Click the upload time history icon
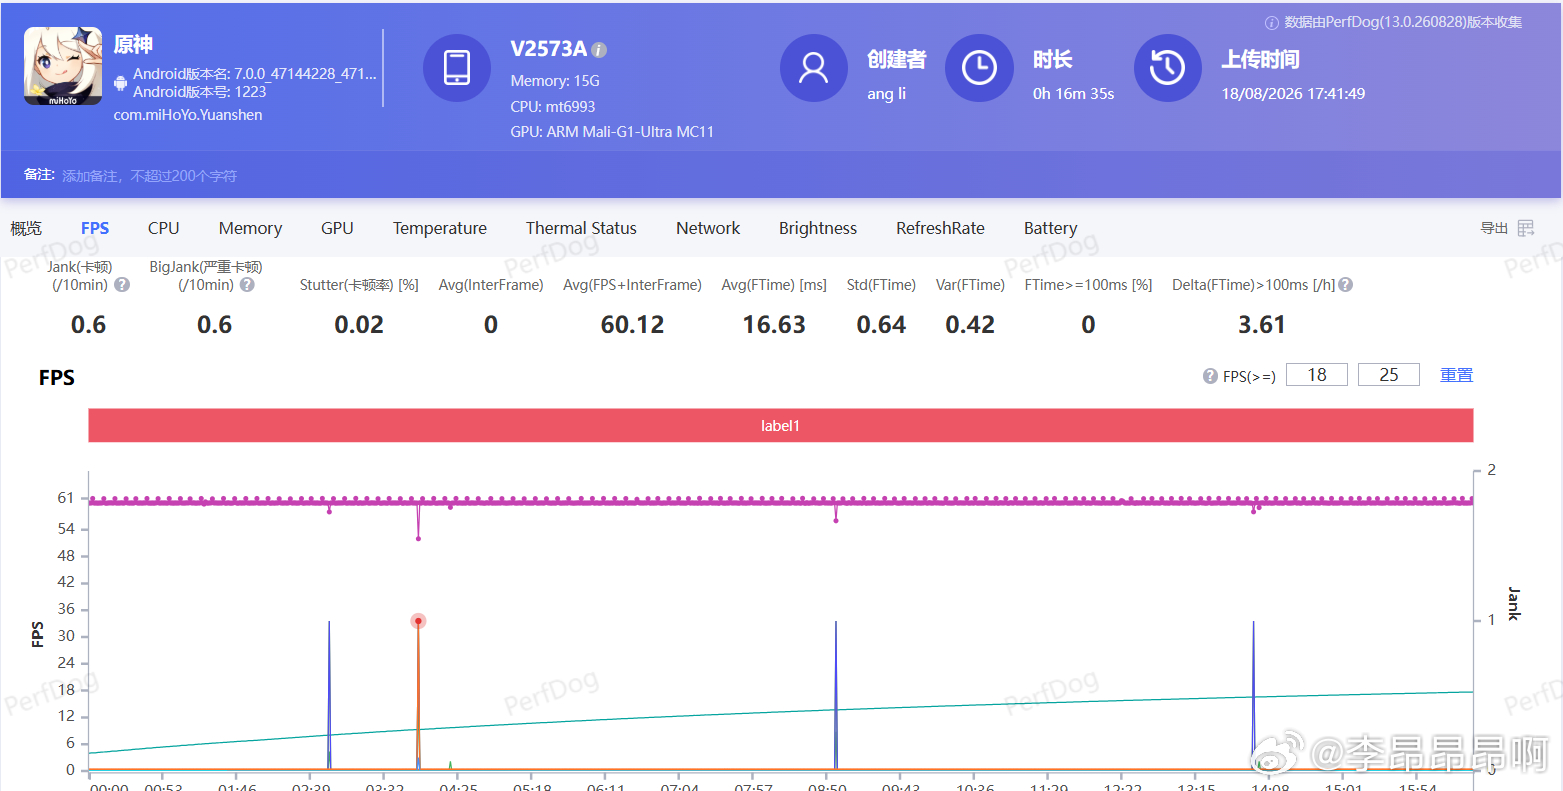 pyautogui.click(x=1168, y=68)
